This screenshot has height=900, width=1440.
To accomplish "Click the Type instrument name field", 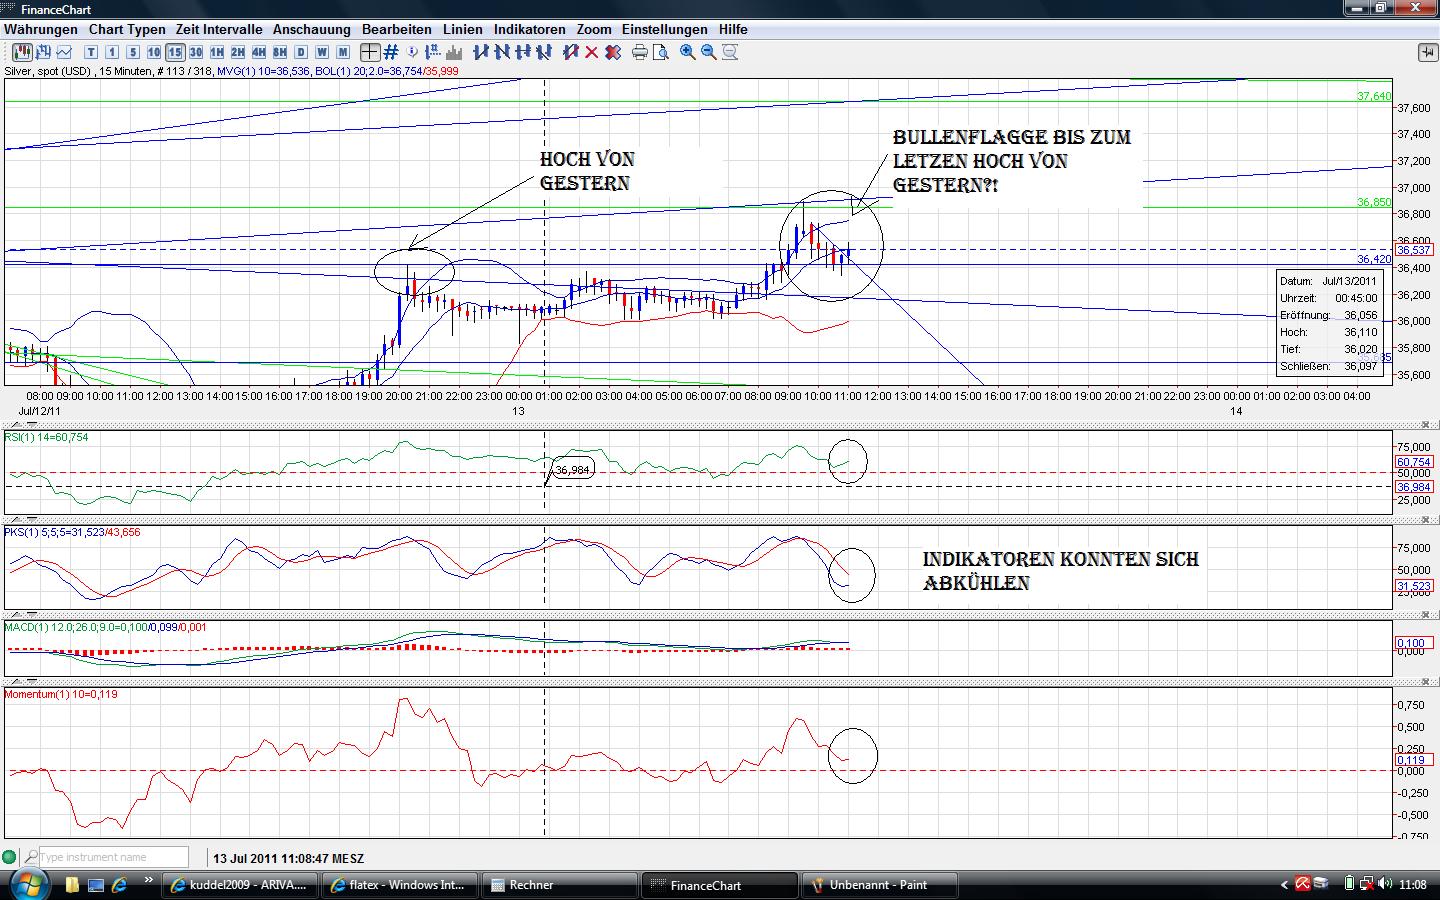I will click(113, 857).
